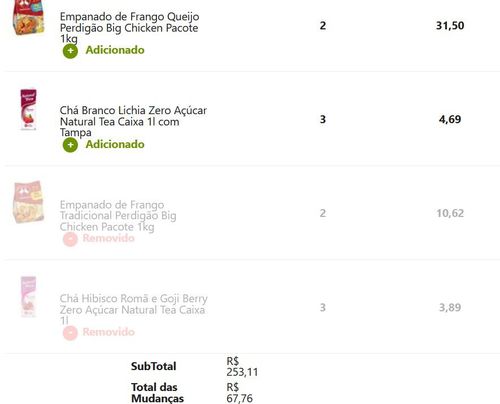Click the red minus icon under Empanado Frango Tradicional

click(x=70, y=239)
